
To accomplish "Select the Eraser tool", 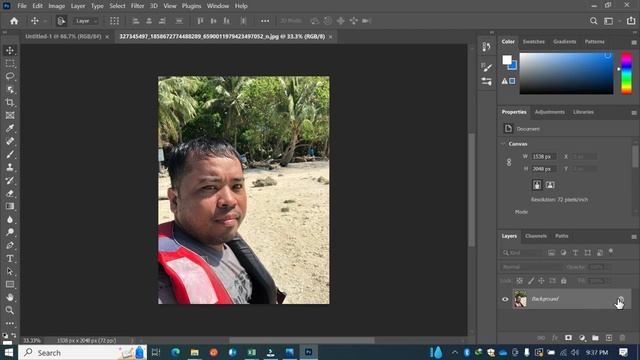I will 10,193.
